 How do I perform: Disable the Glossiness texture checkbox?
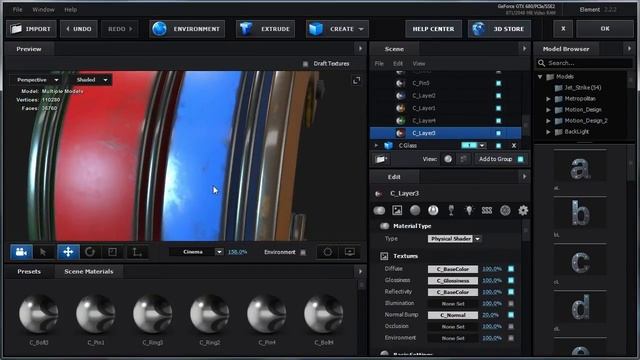[x=511, y=280]
